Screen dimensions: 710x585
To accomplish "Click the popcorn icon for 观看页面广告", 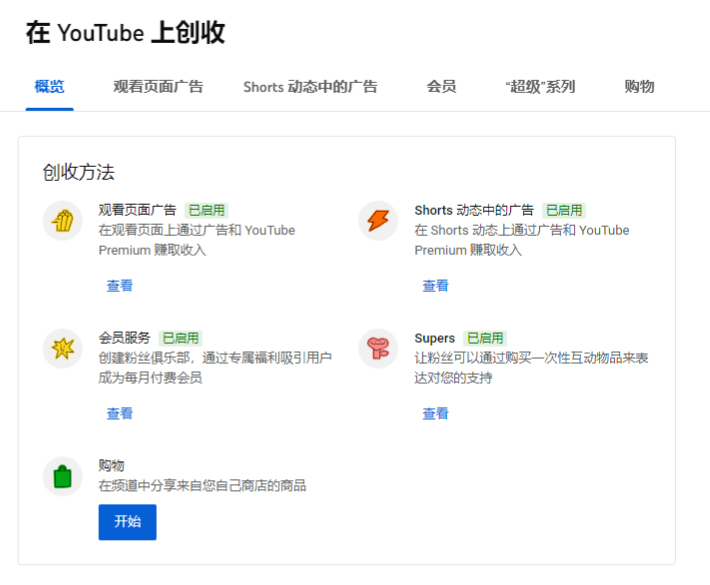I will (62, 221).
